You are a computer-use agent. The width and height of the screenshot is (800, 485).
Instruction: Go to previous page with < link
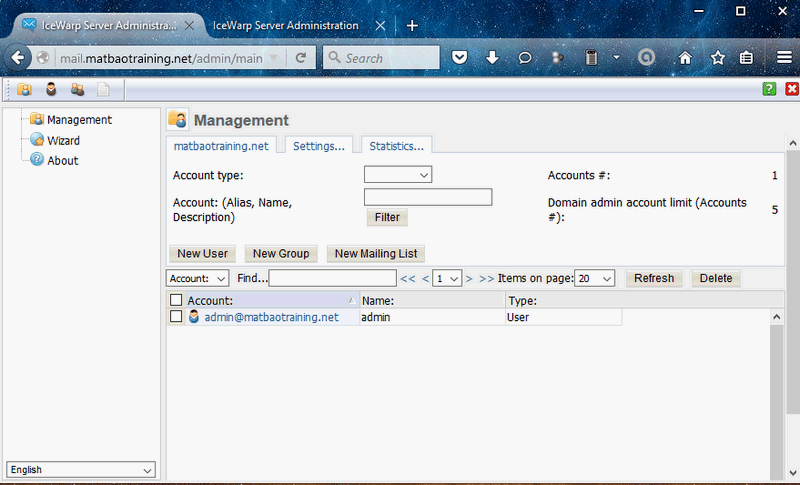coord(425,278)
